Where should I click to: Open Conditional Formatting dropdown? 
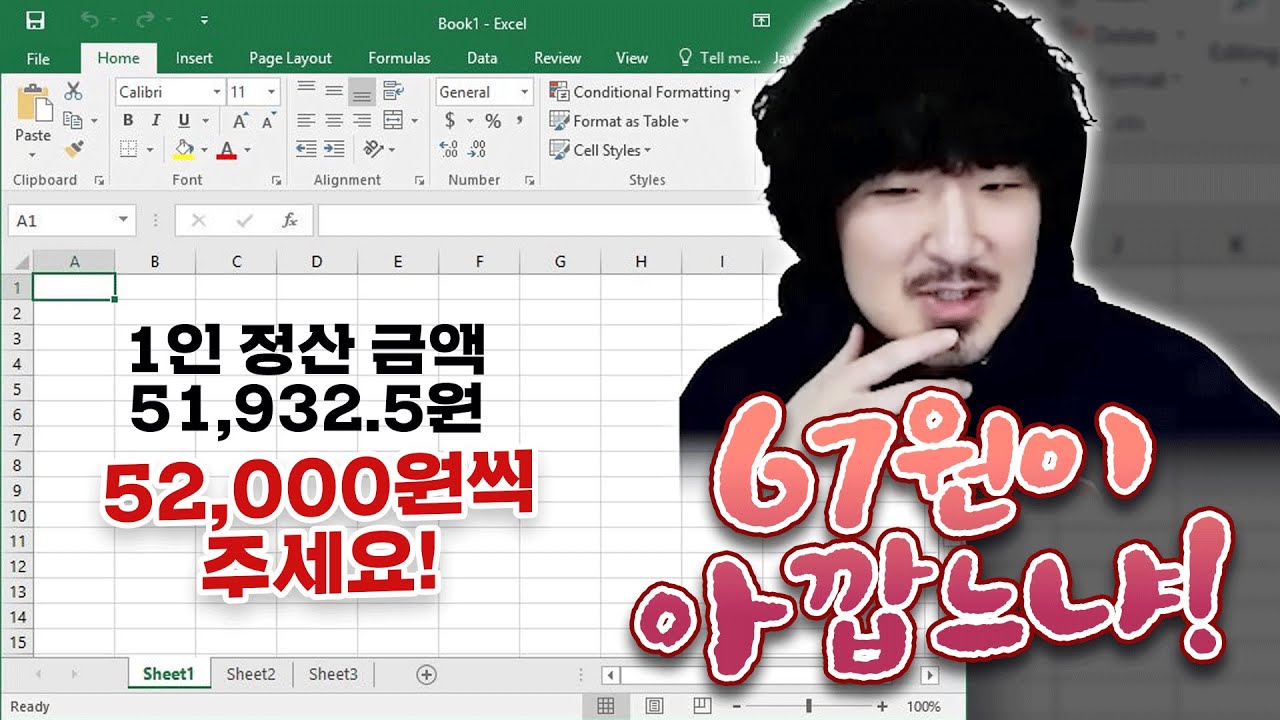pos(645,92)
